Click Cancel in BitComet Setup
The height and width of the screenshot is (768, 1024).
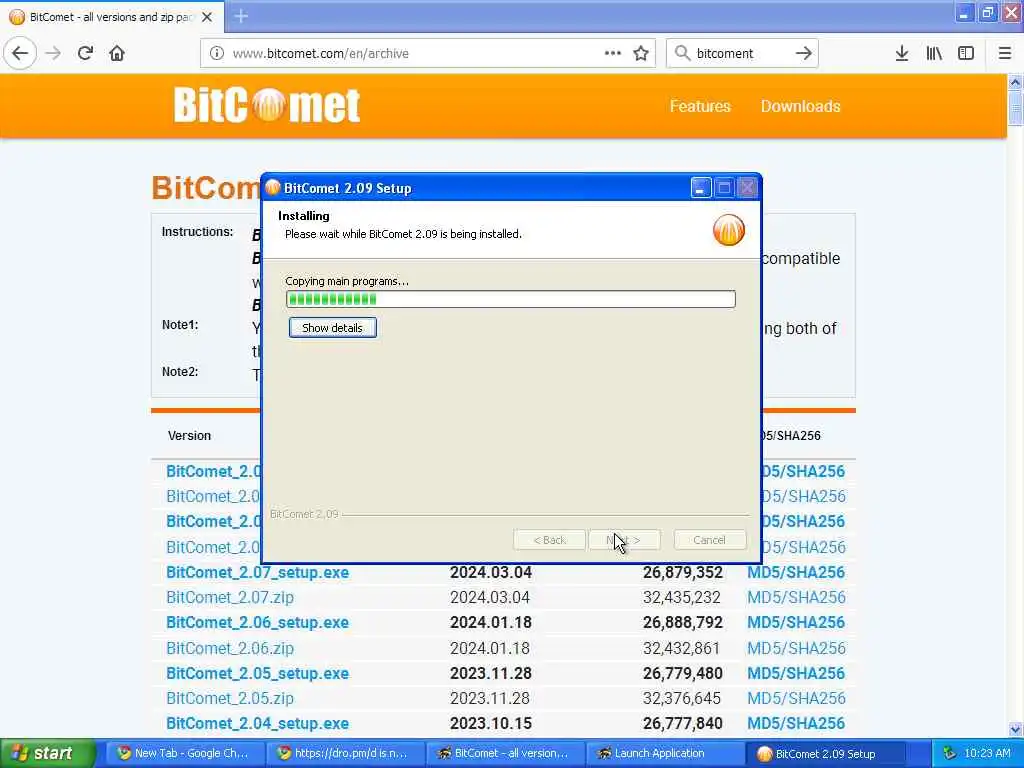[x=710, y=540]
